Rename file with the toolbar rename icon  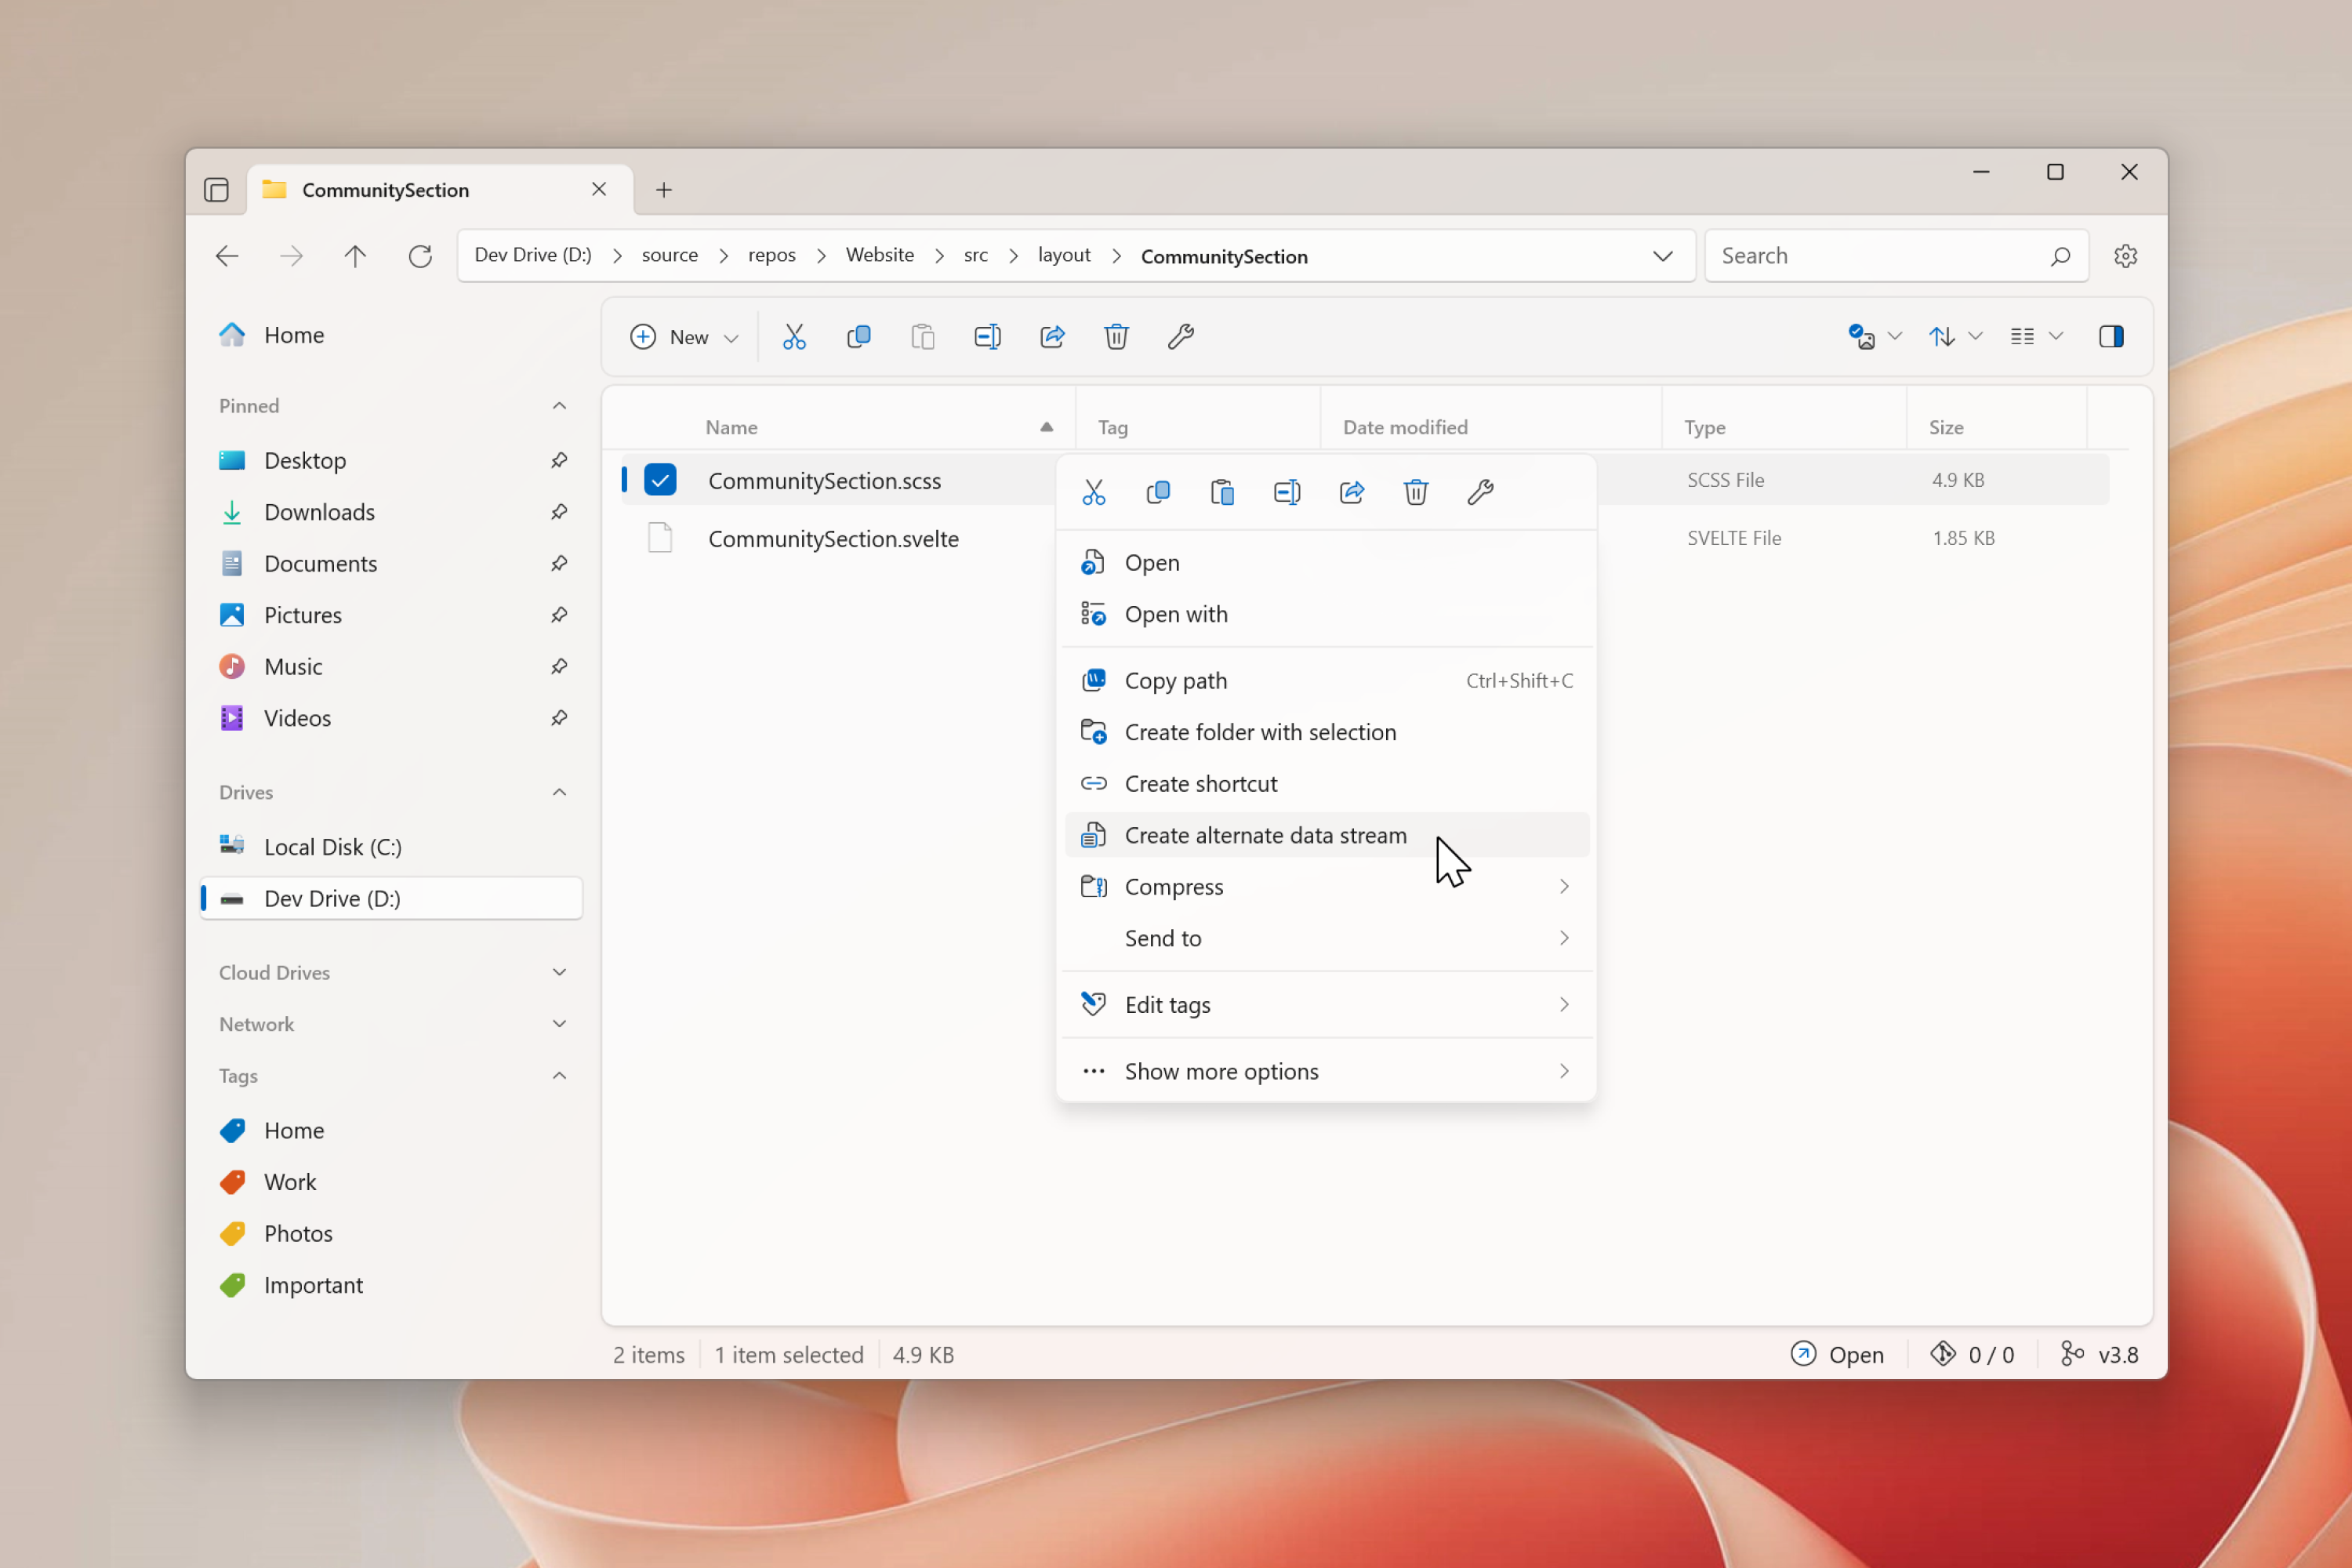(x=987, y=337)
